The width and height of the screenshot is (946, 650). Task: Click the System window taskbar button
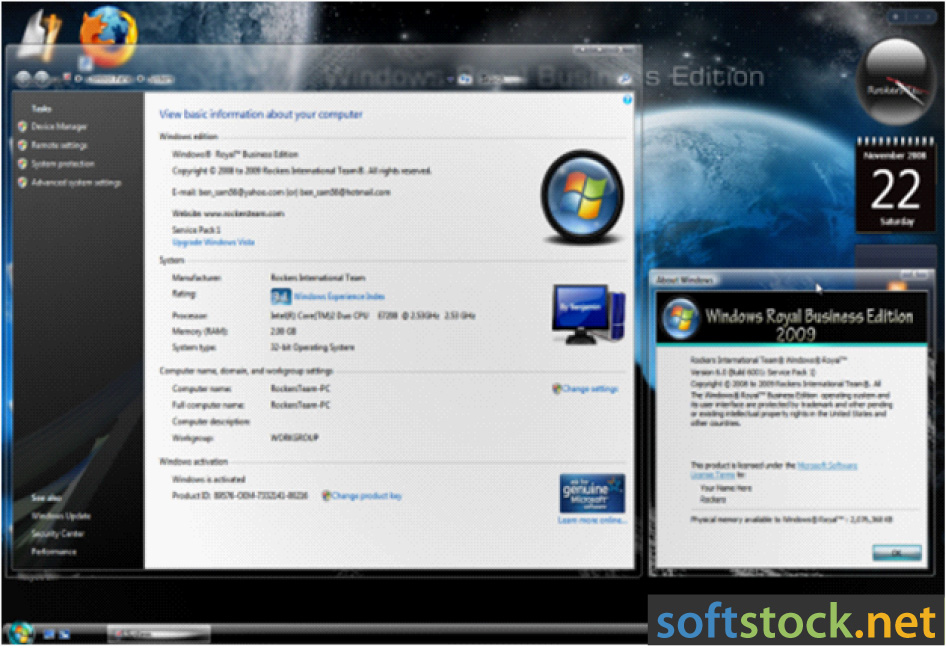click(159, 634)
